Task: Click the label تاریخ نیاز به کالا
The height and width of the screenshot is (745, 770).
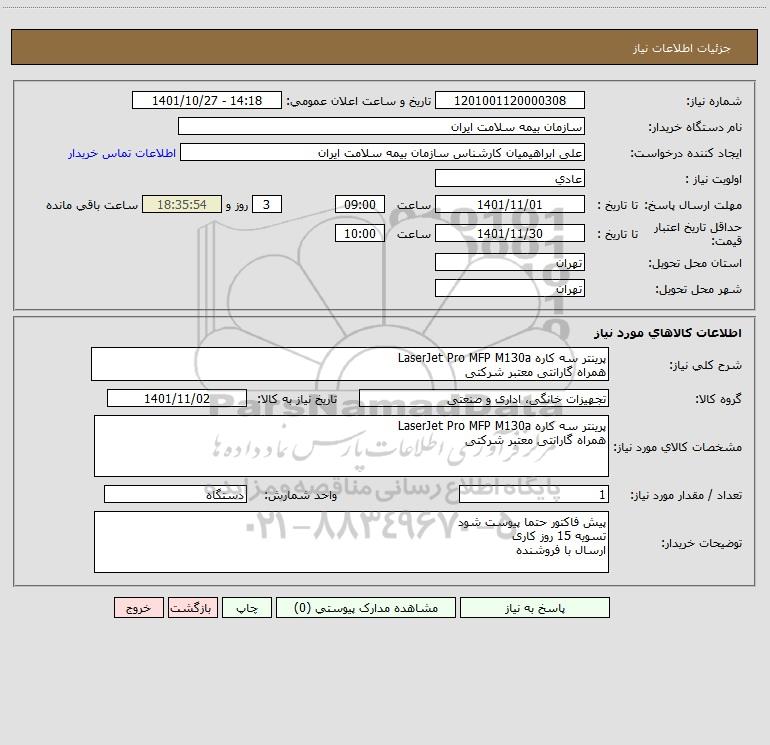Action: (297, 399)
